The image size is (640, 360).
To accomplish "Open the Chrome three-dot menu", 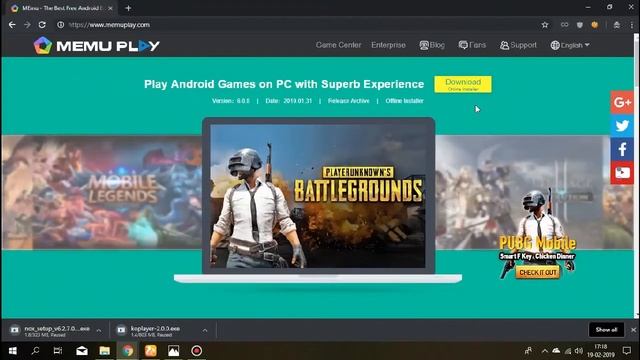I will (x=631, y=25).
